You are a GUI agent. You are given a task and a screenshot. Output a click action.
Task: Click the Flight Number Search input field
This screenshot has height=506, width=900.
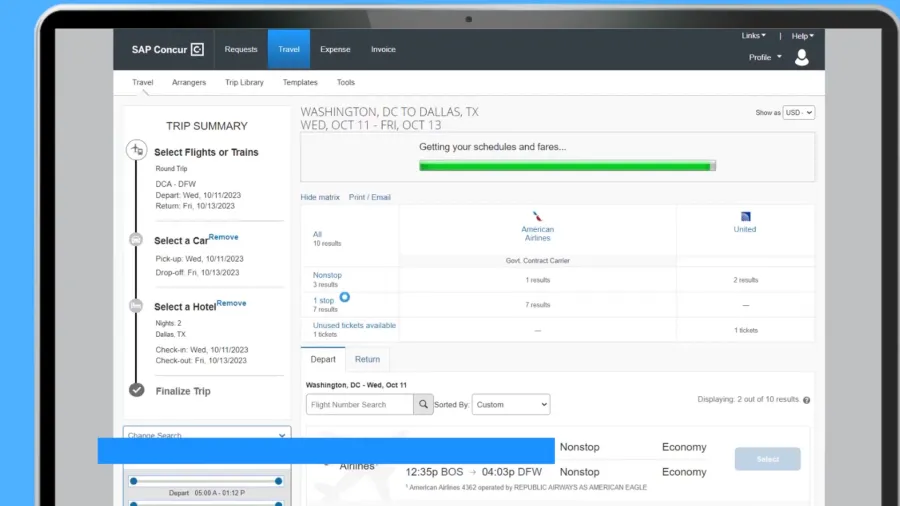pyautogui.click(x=360, y=404)
